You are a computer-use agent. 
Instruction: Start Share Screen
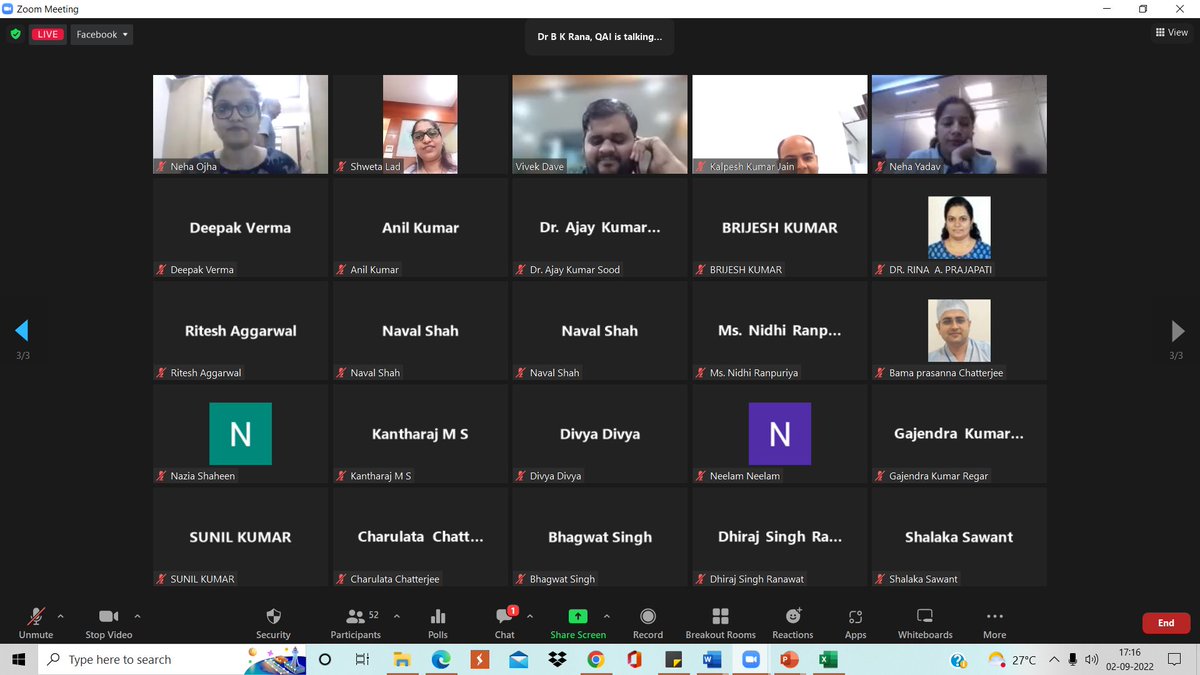[x=578, y=622]
